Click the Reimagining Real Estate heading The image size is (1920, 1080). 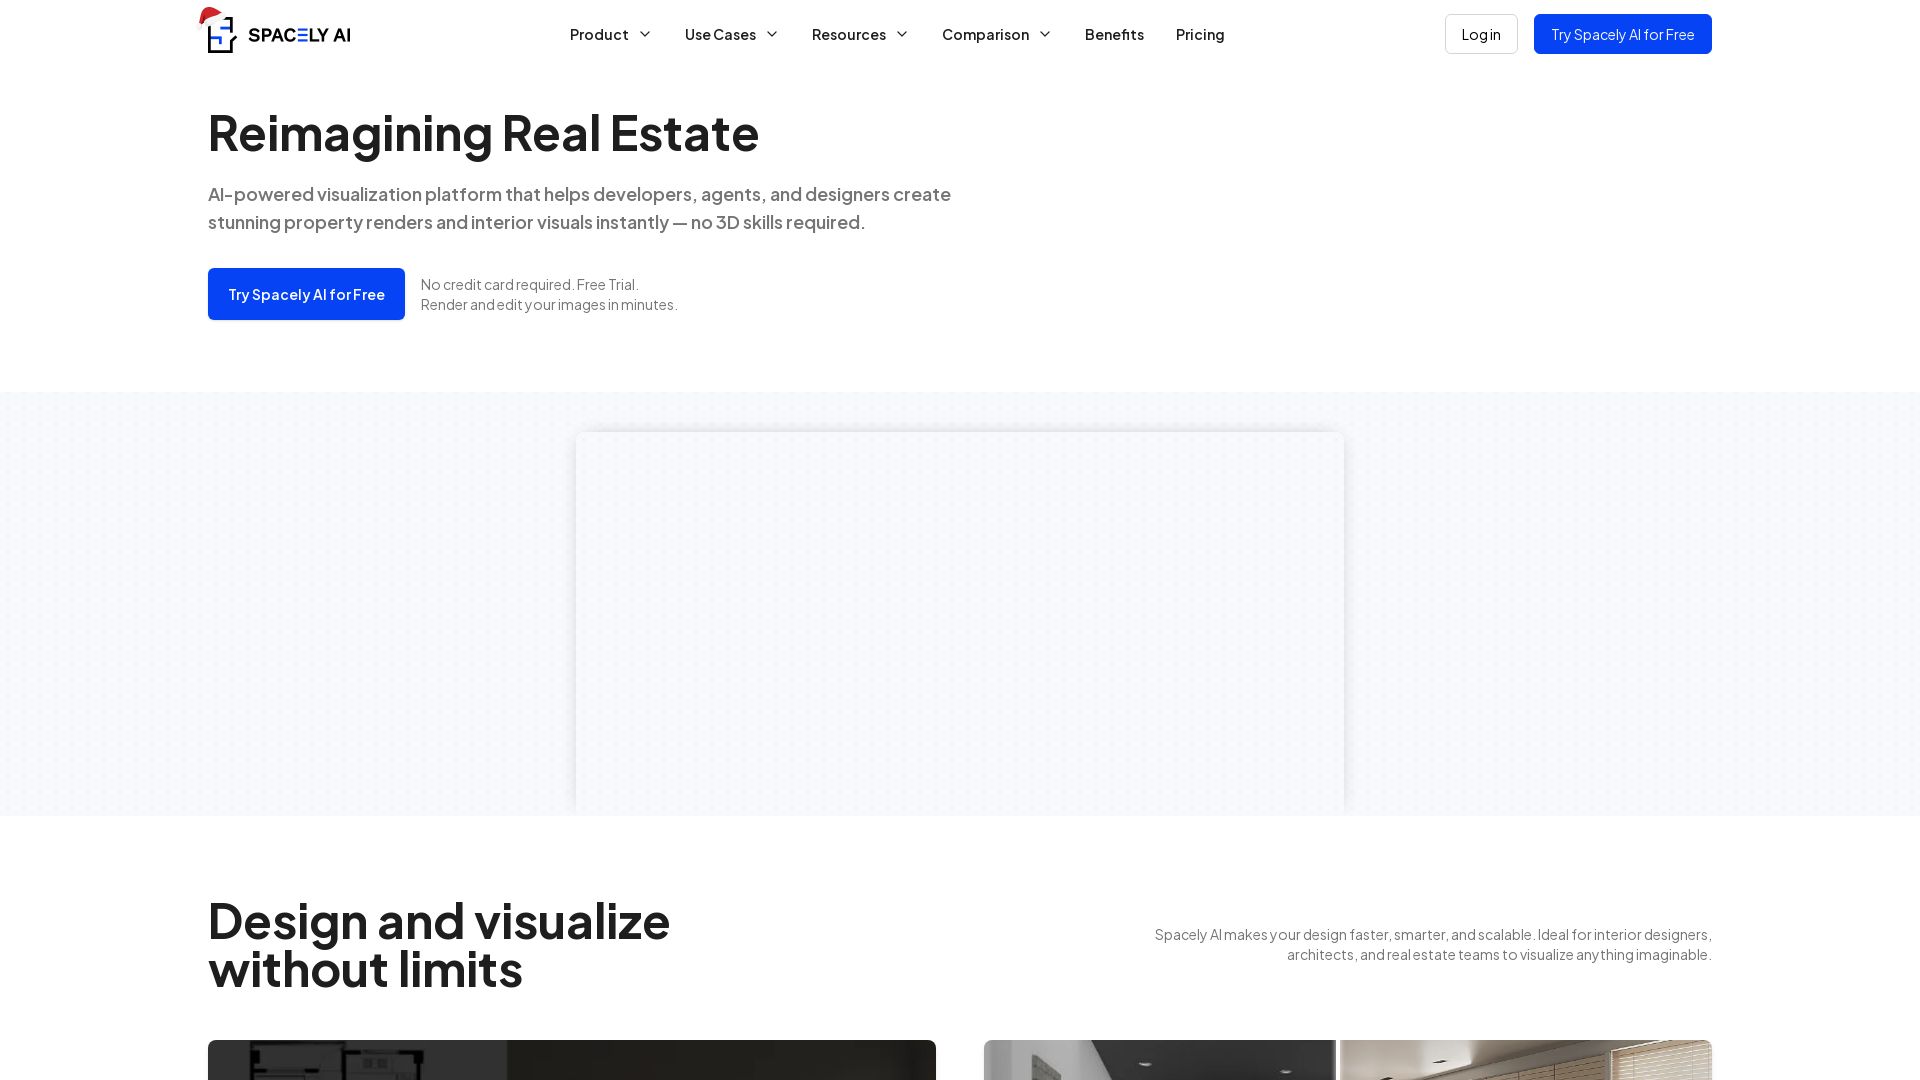pos(483,132)
